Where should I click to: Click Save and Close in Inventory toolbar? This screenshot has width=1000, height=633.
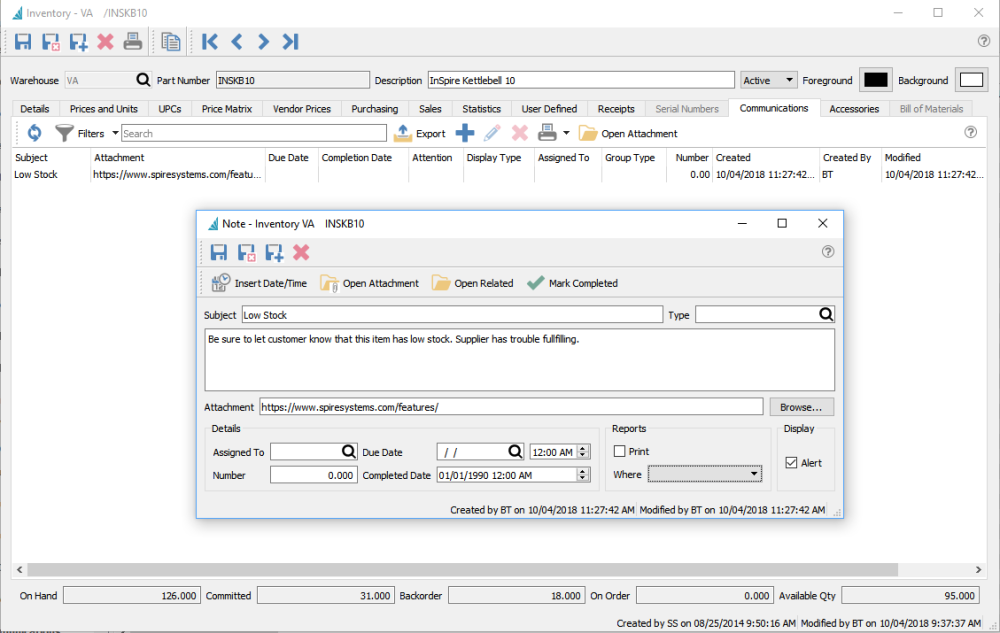click(50, 42)
